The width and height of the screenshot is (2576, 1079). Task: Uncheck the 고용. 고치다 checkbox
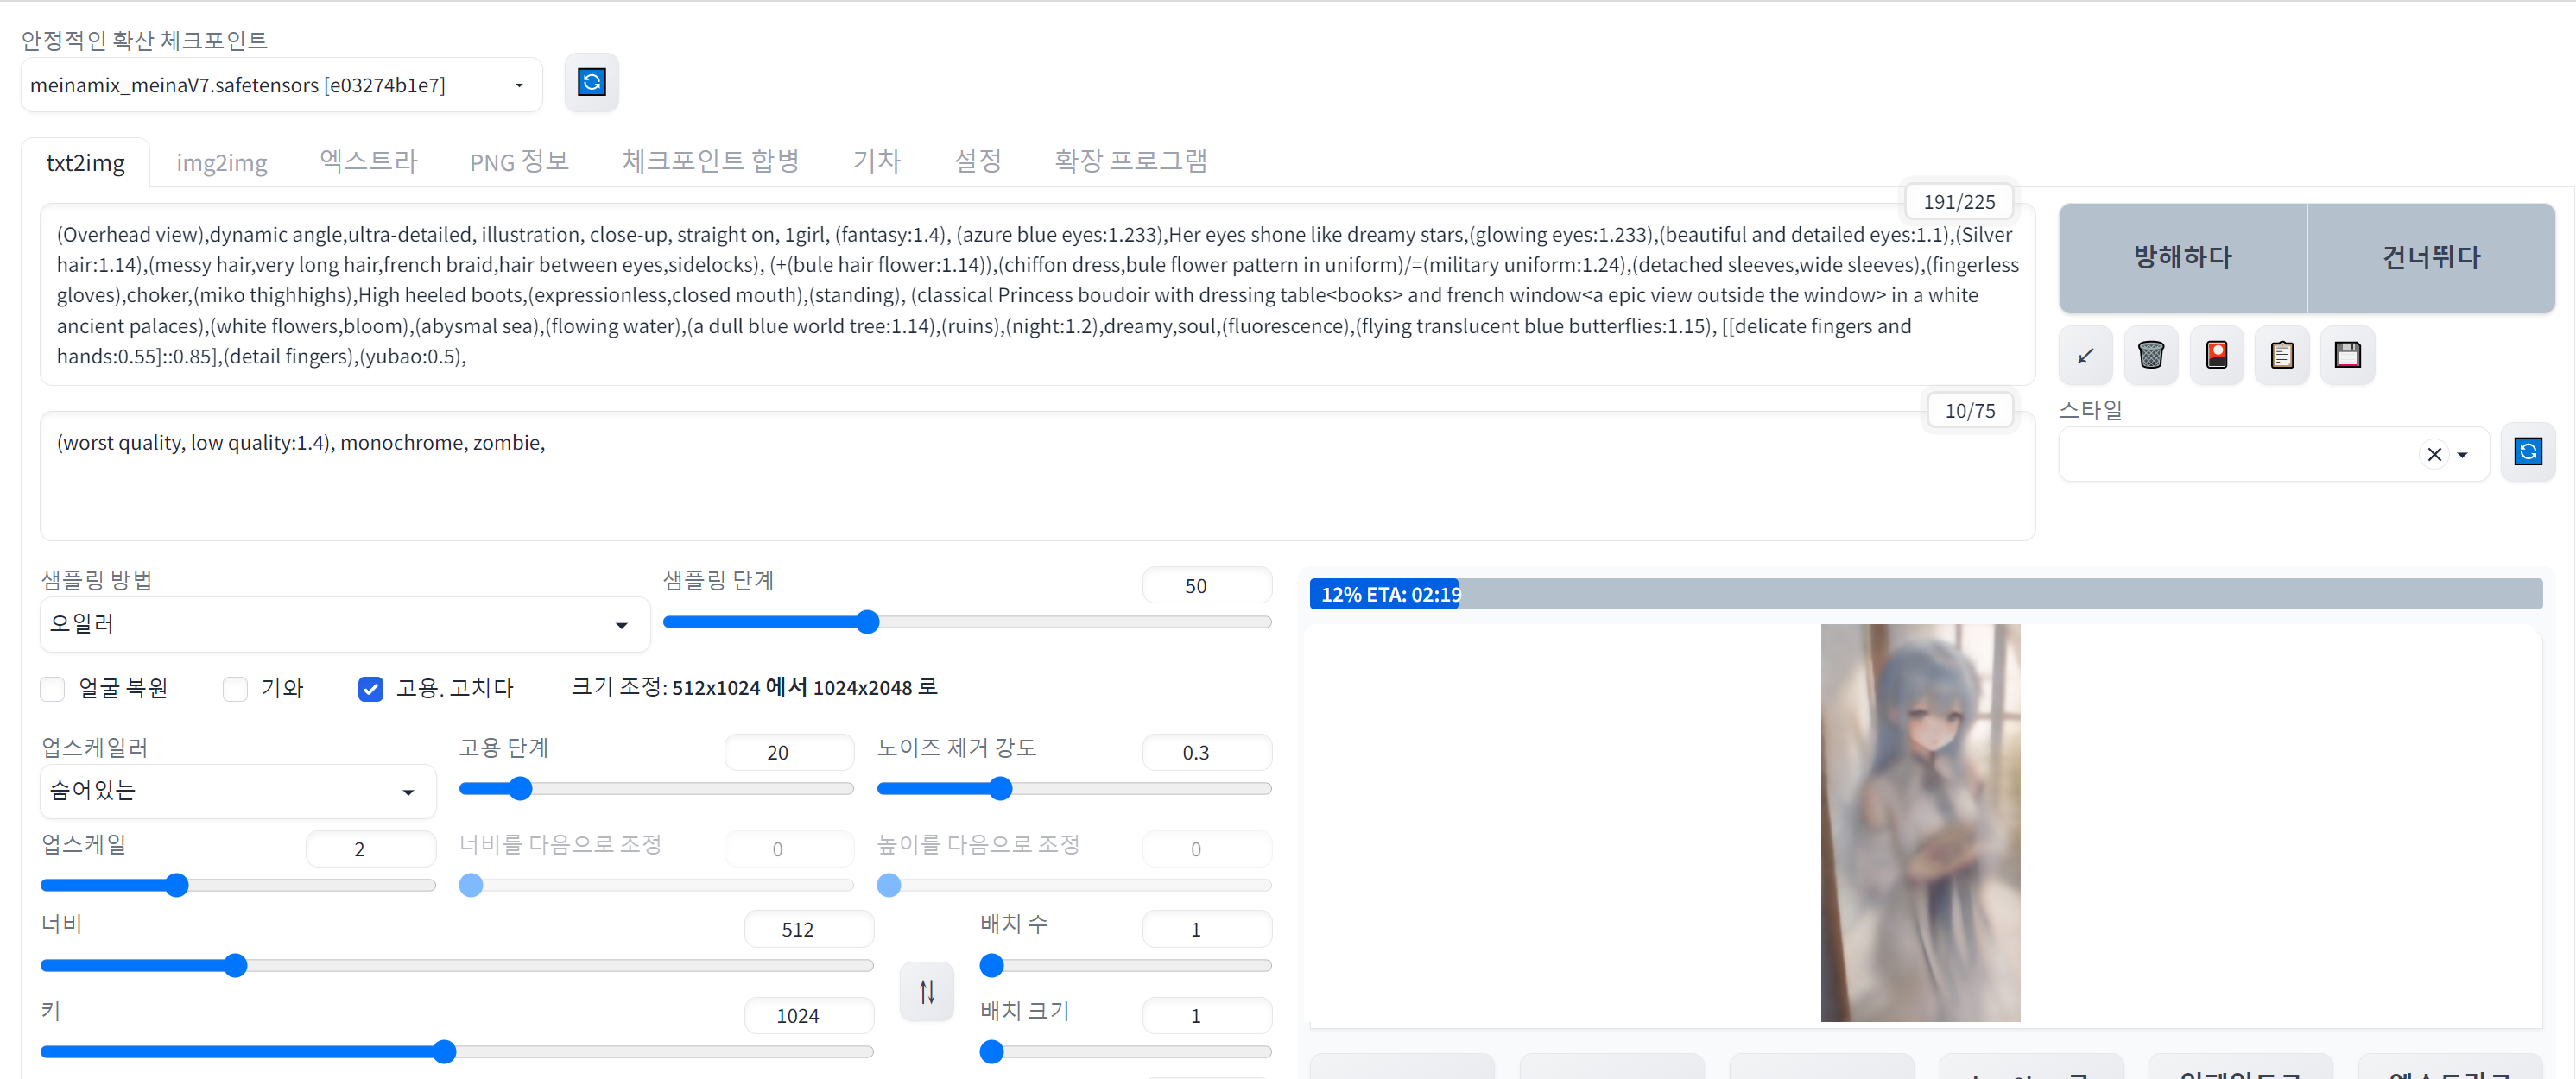point(370,689)
